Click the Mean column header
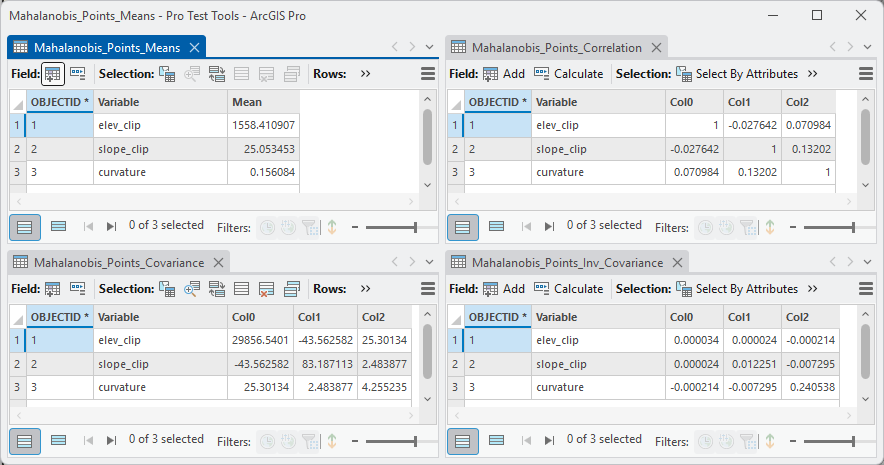 point(263,103)
